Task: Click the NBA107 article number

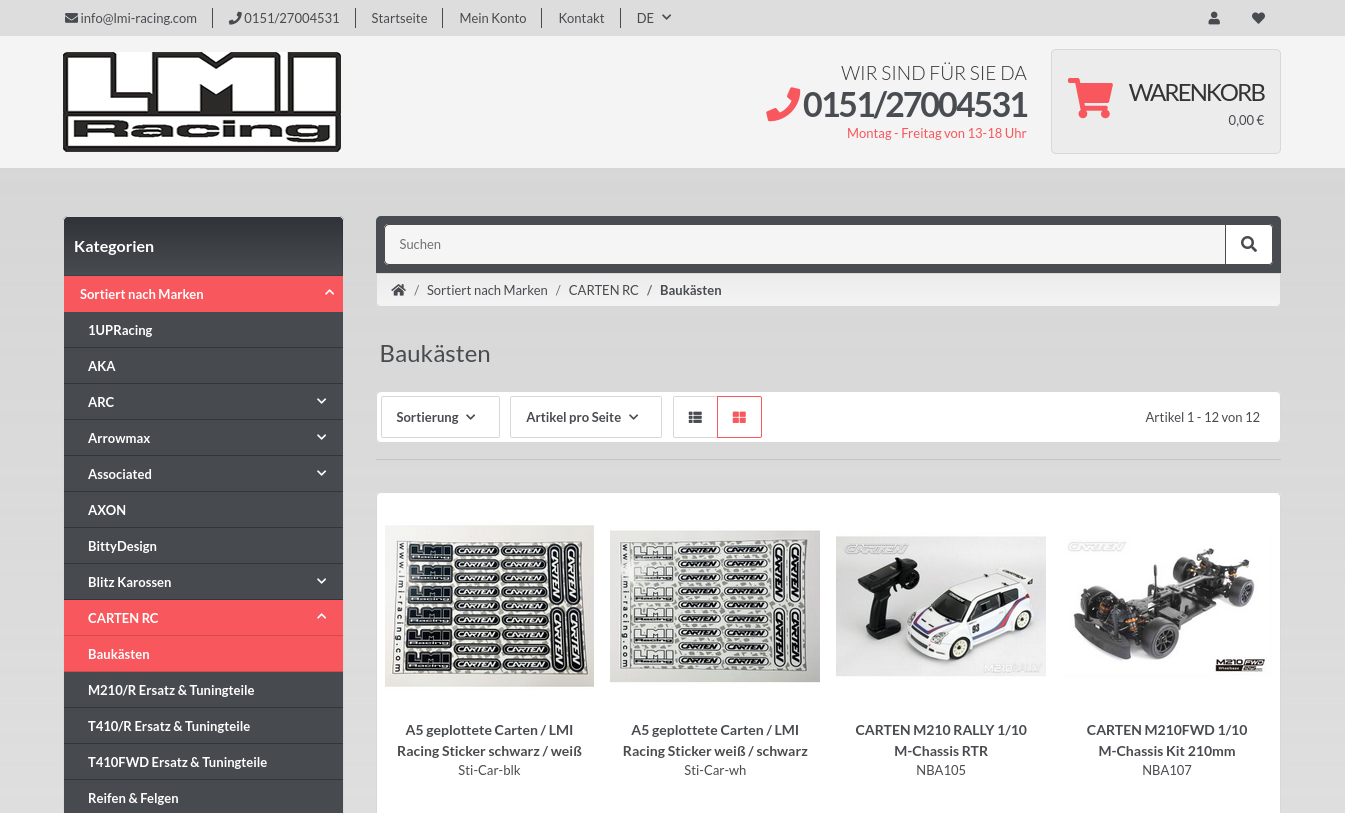Action: point(1167,770)
